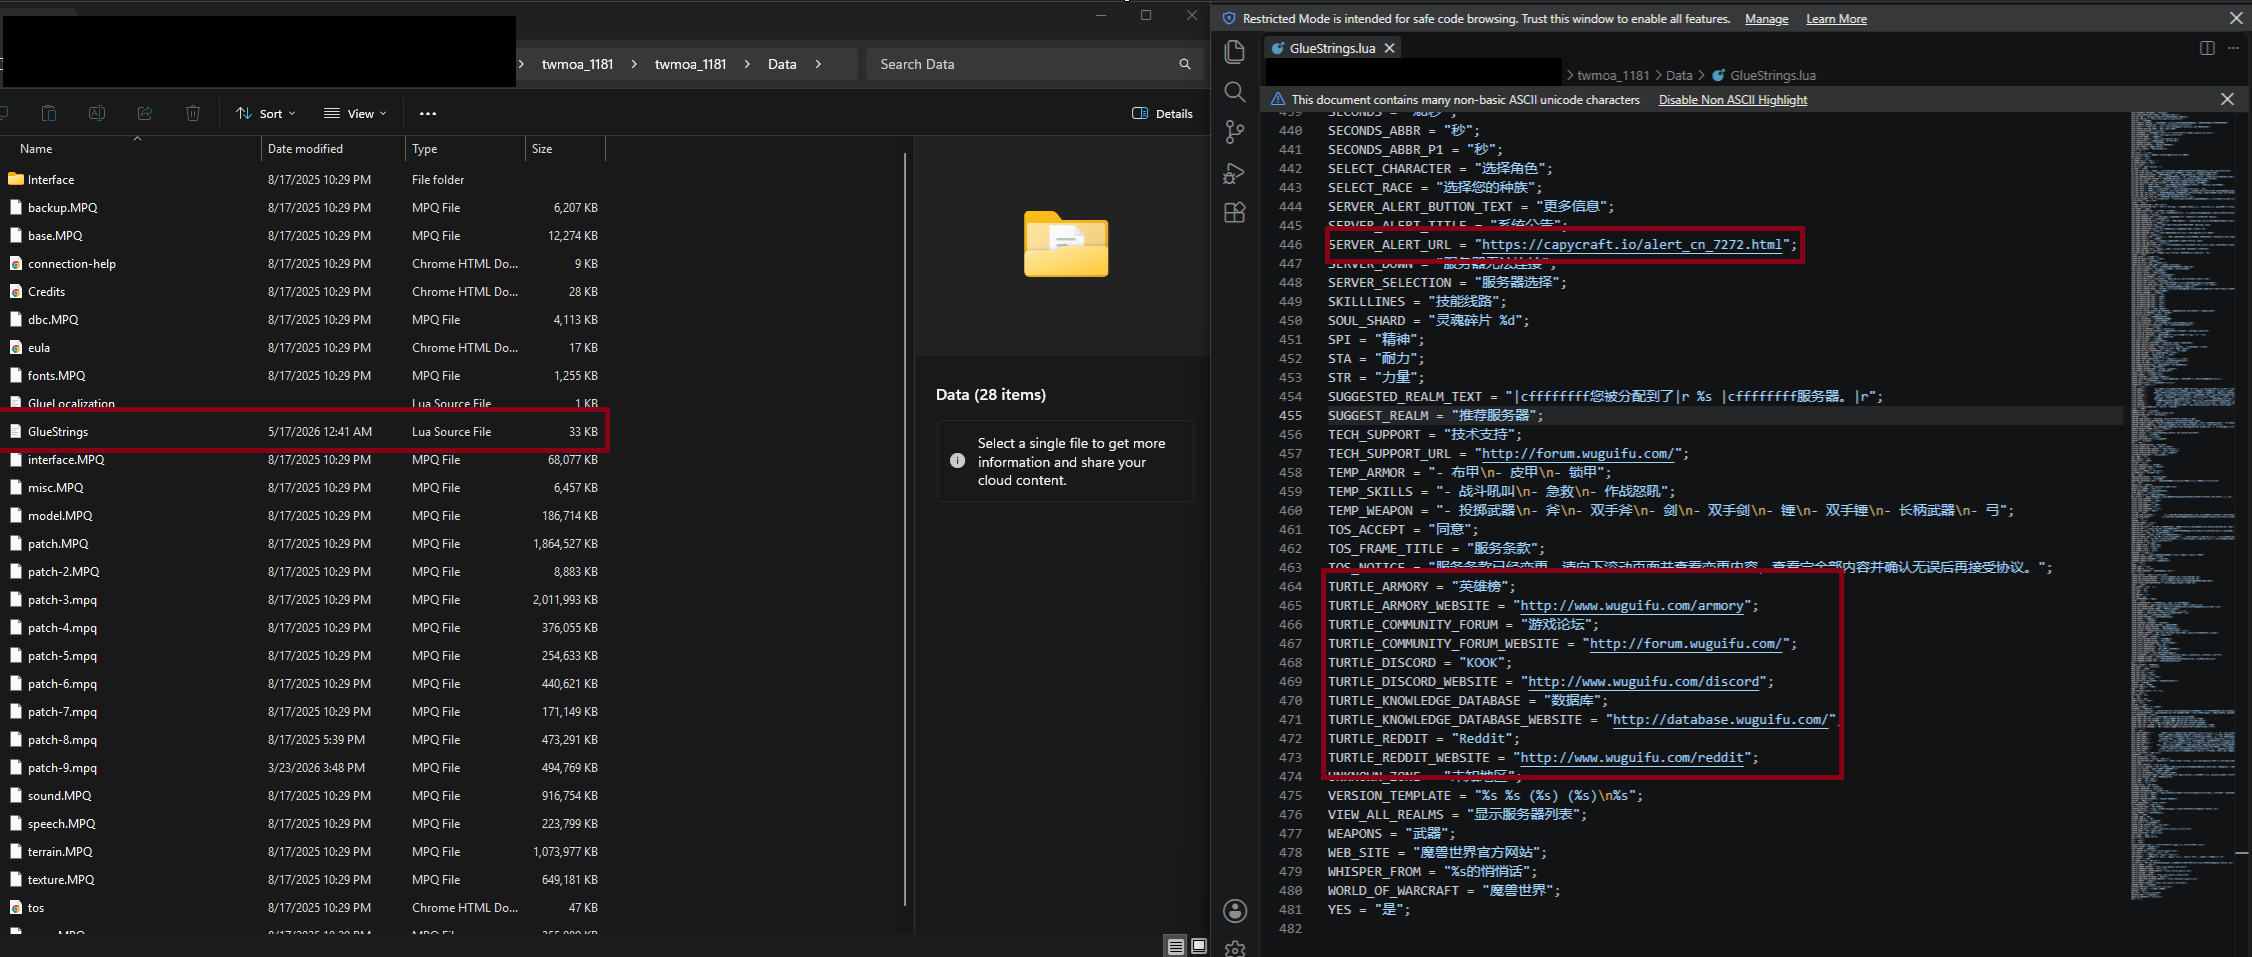
Task: Click the twmoa_1181 breadcrumb in VS Code editor
Action: 1613,75
